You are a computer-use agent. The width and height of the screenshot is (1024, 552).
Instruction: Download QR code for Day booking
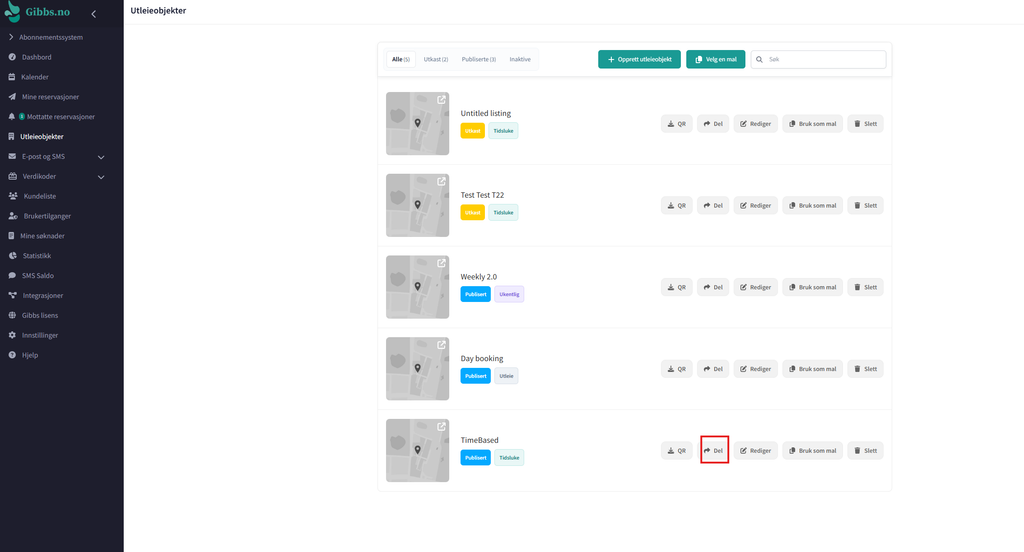[677, 369]
